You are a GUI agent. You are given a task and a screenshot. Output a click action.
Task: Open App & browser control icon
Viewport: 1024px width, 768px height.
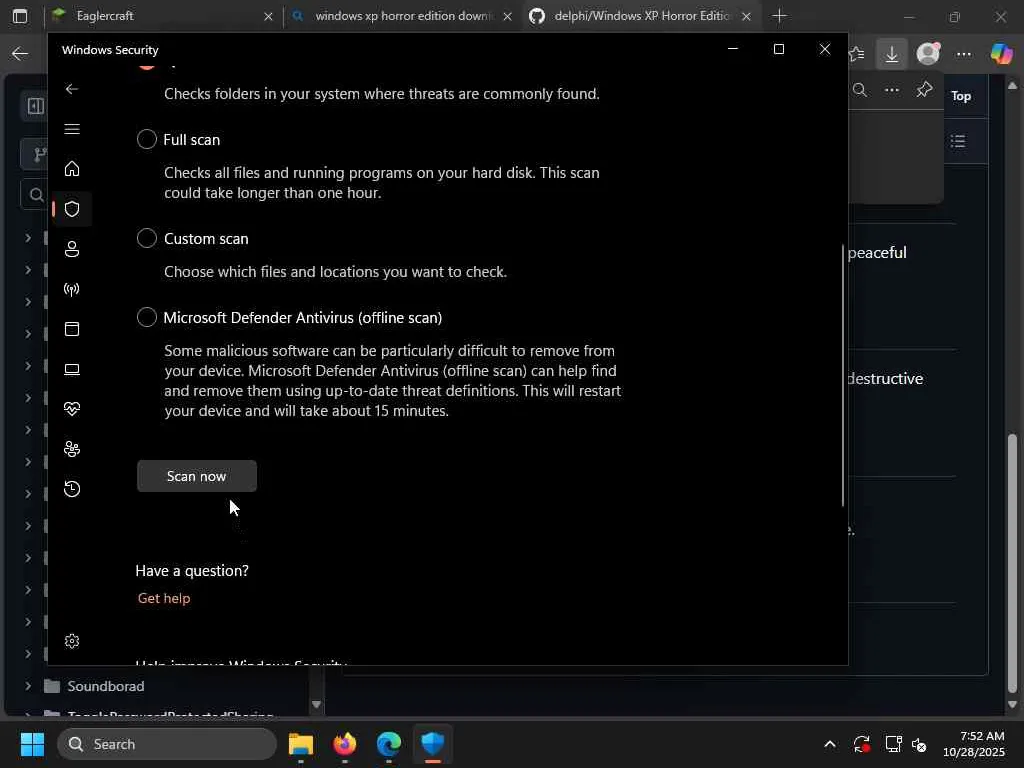pyautogui.click(x=72, y=328)
